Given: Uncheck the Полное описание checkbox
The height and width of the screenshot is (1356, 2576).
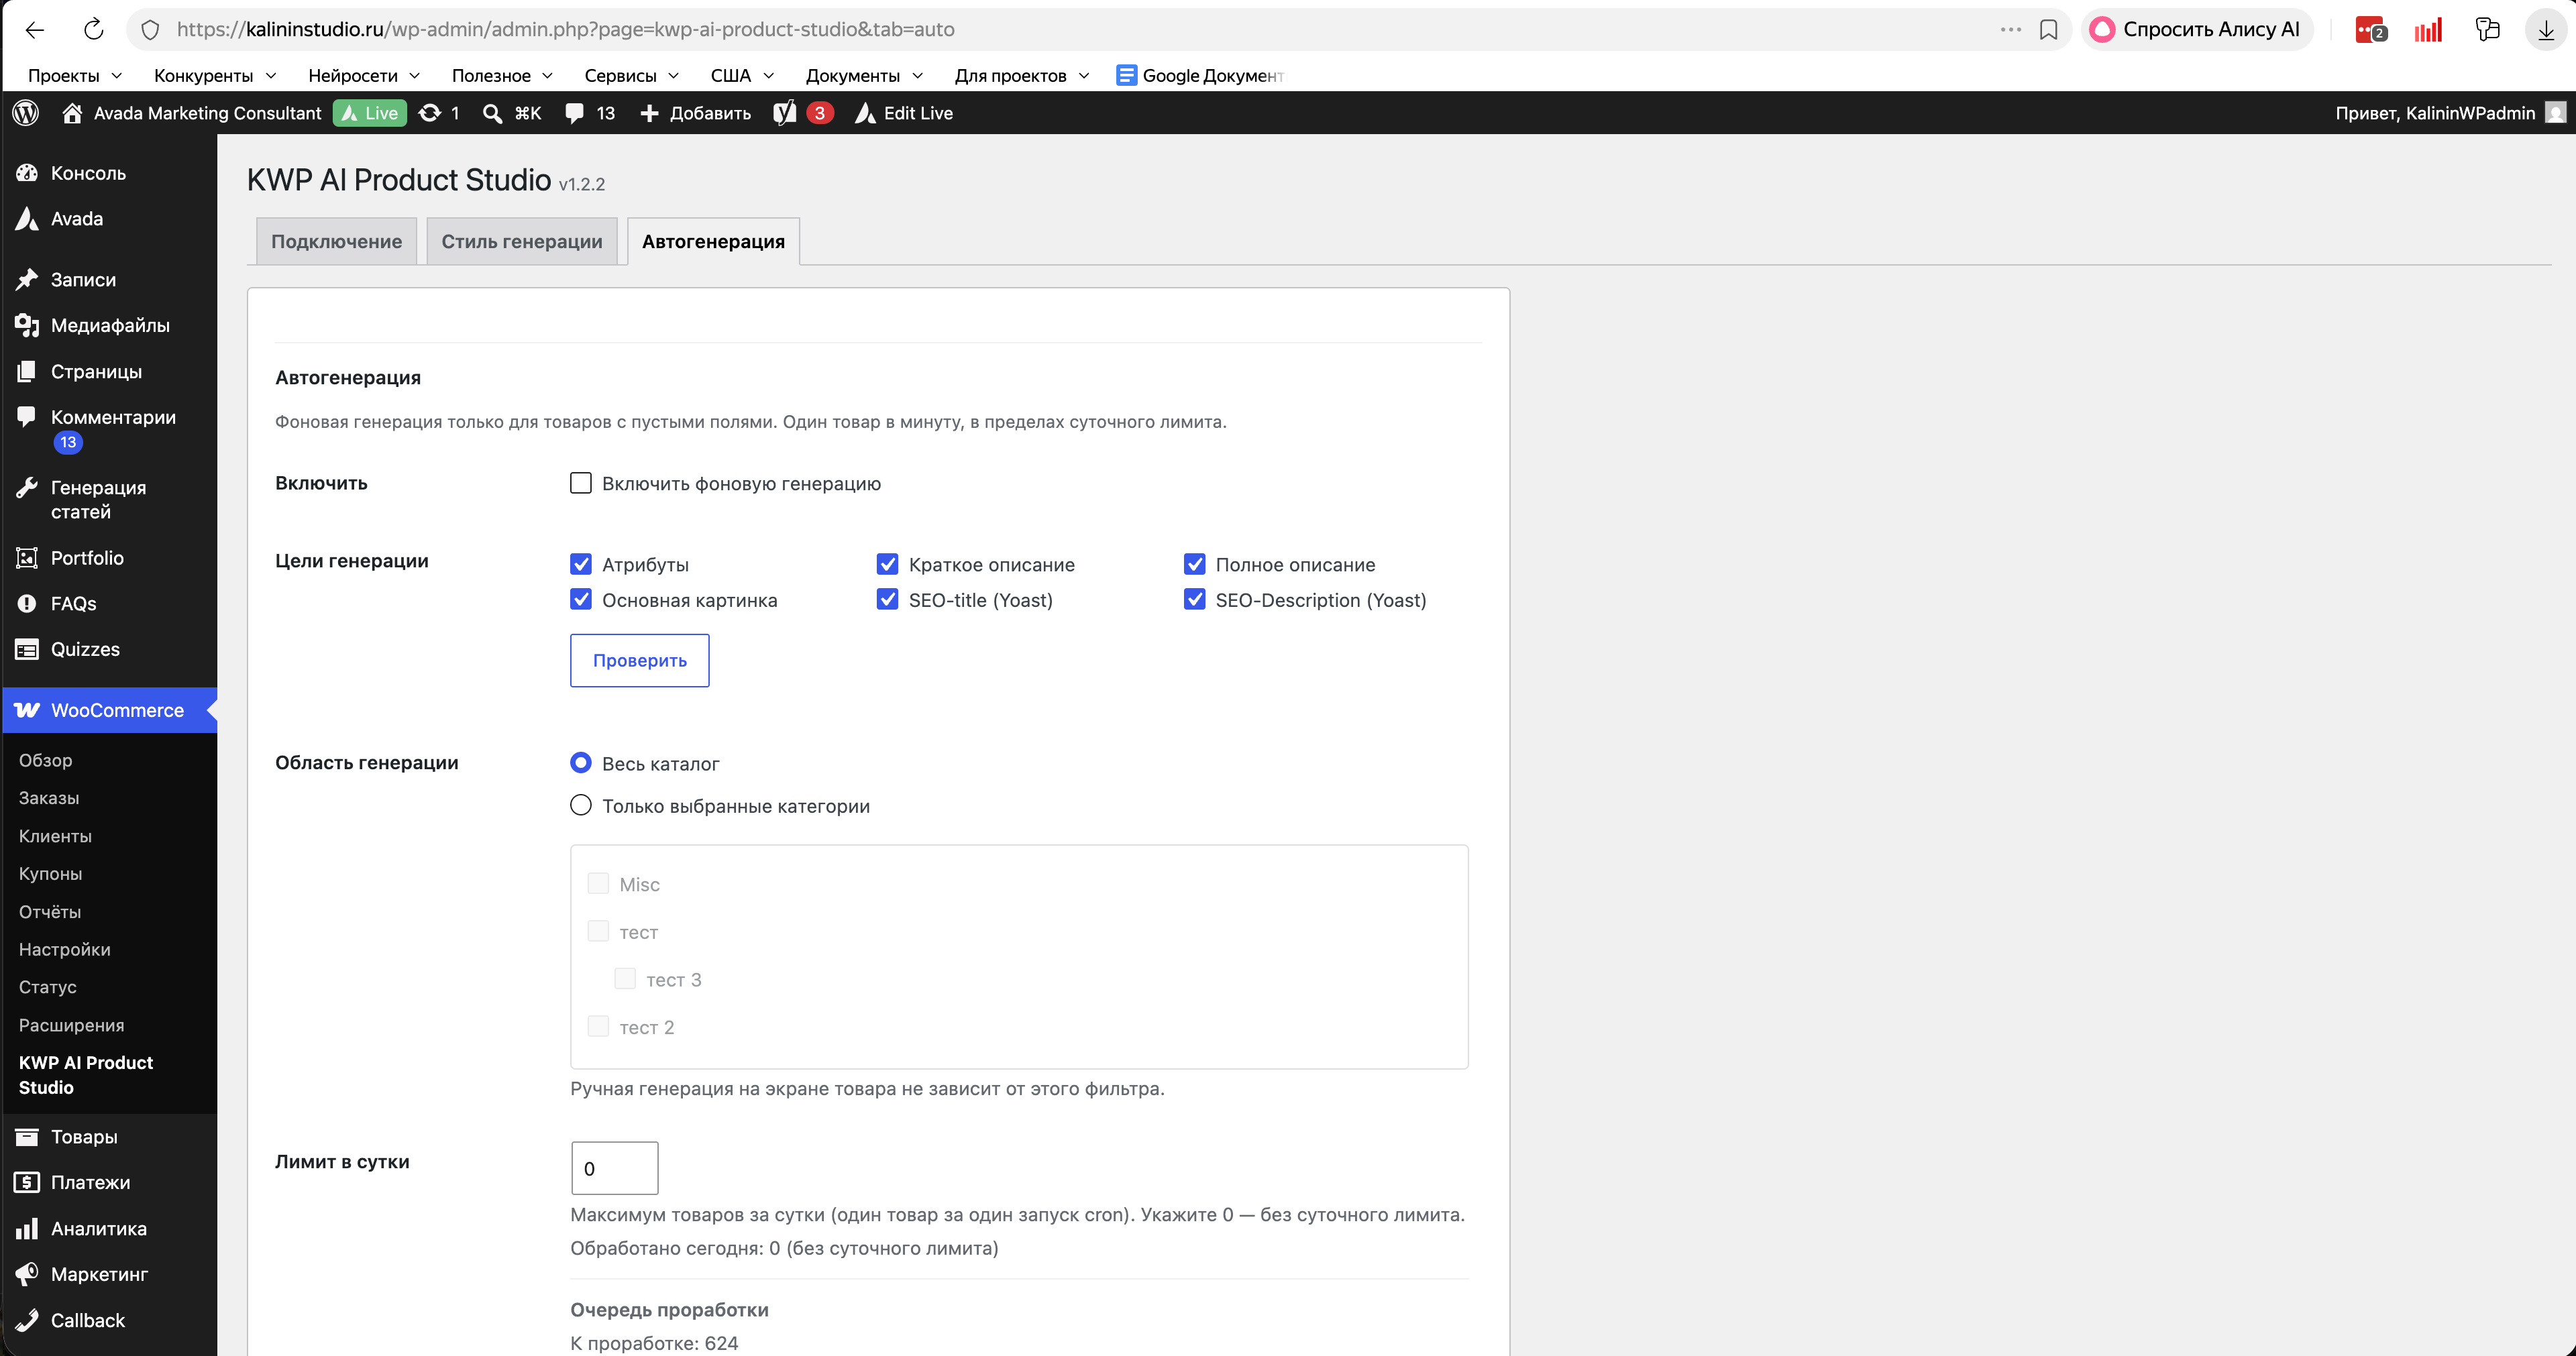Looking at the screenshot, I should tap(1194, 564).
